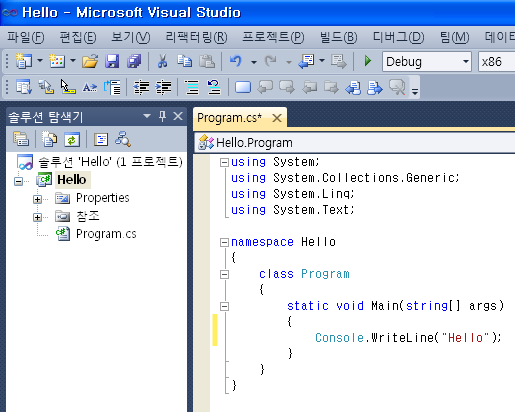Click the Paste clipboard icon
This screenshot has width=515, height=412.
(207, 61)
